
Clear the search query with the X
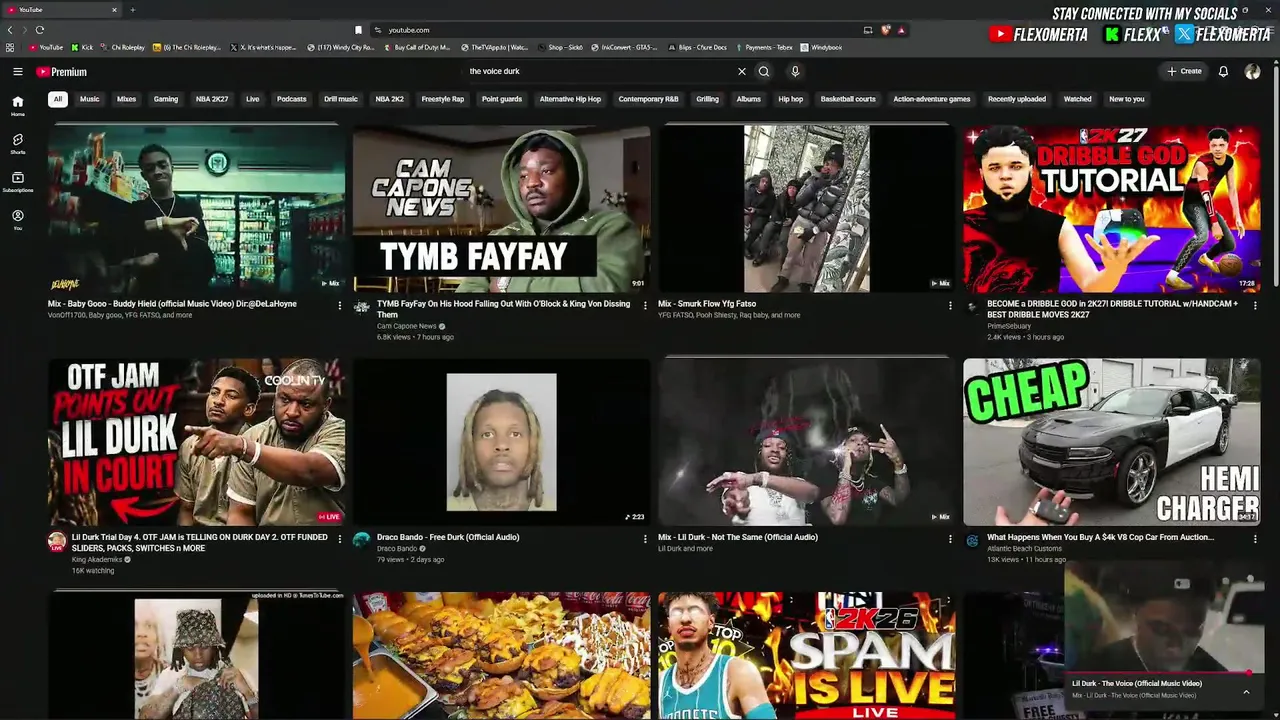pyautogui.click(x=742, y=72)
